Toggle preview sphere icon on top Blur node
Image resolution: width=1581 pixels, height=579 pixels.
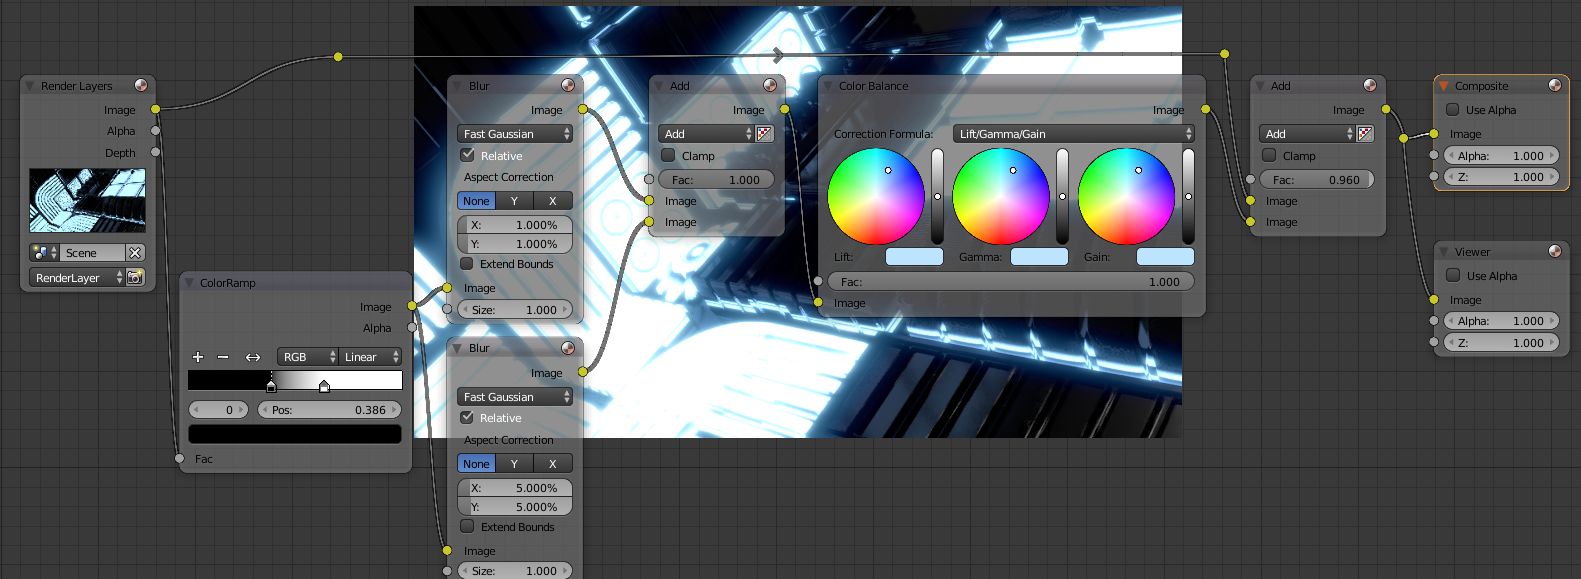tap(568, 86)
